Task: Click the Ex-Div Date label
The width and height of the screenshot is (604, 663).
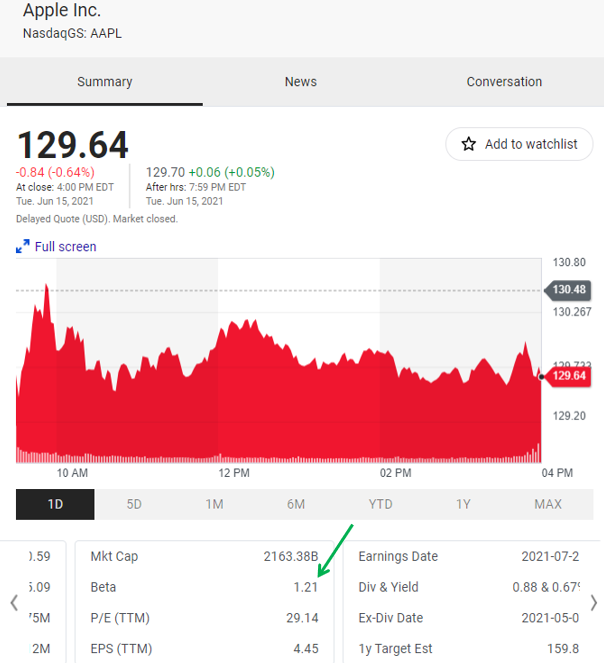Action: (x=390, y=618)
